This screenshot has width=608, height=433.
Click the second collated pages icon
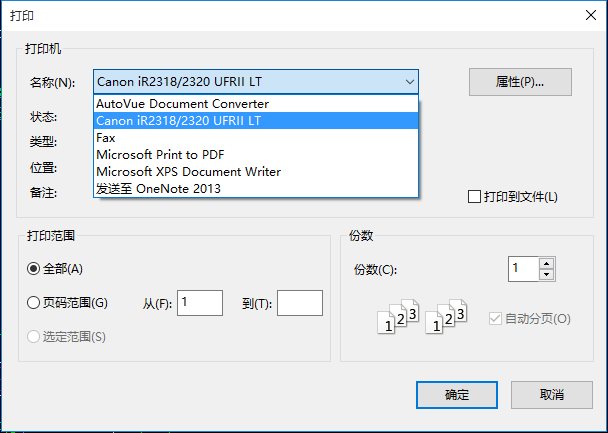click(446, 316)
